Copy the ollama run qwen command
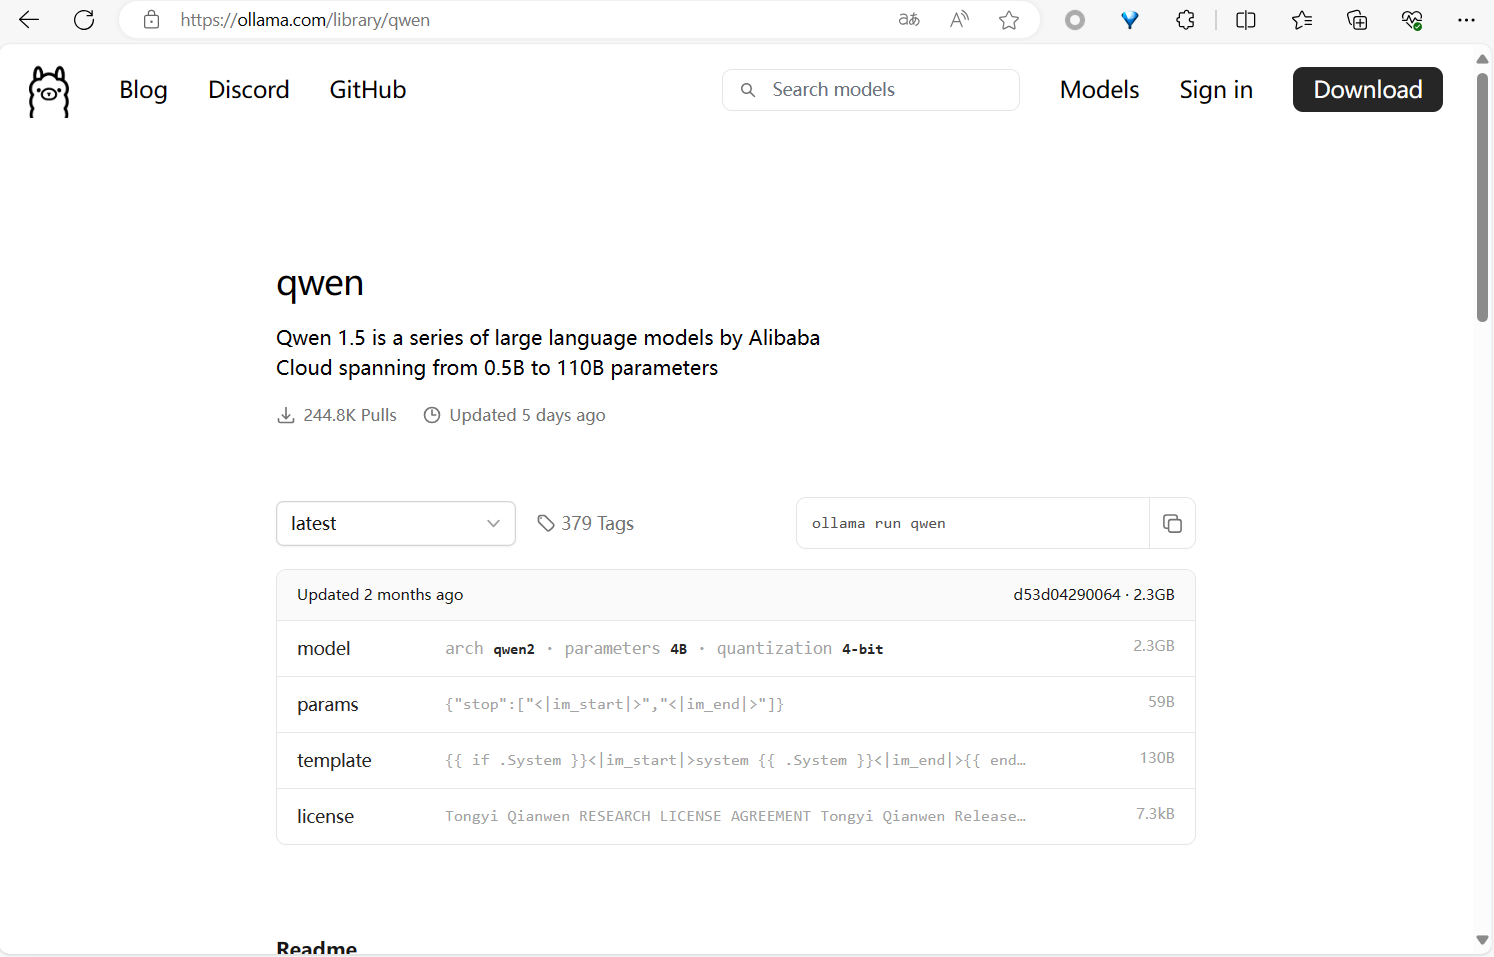 [x=1172, y=524]
